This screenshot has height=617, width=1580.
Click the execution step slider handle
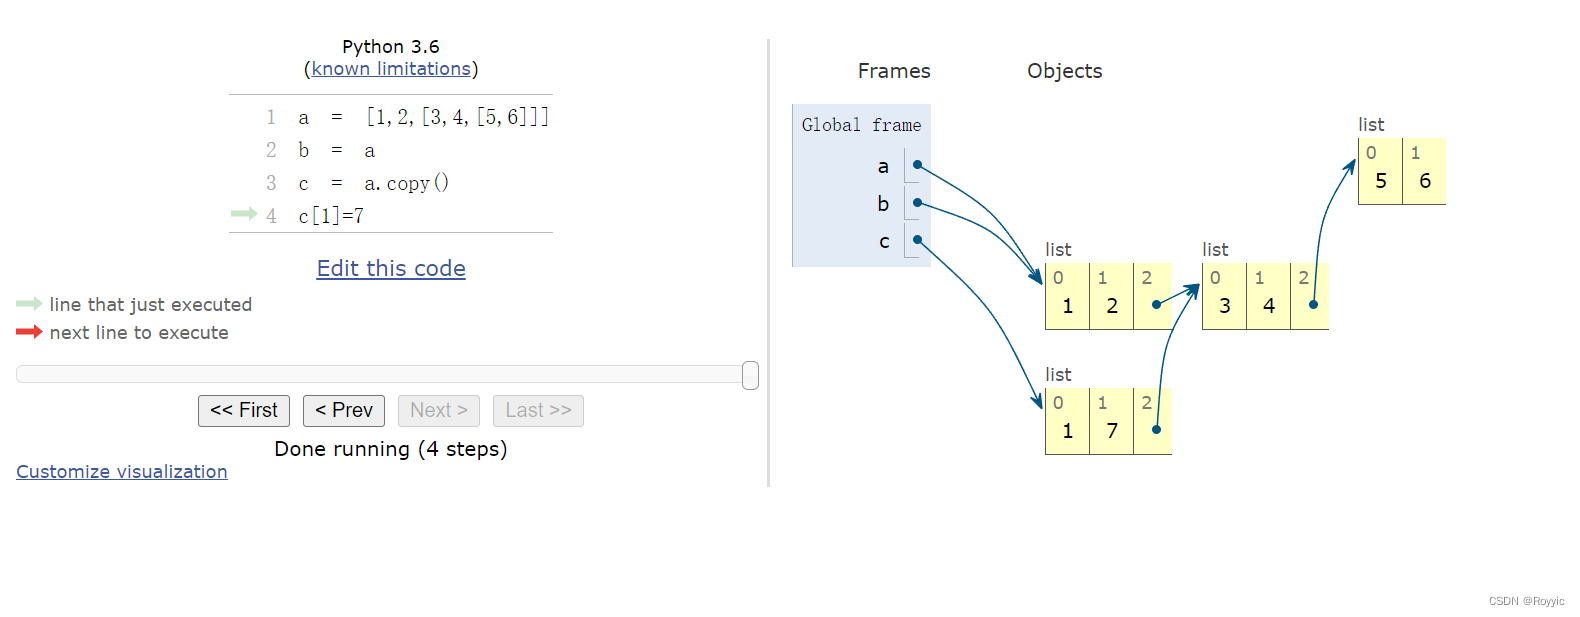[x=751, y=375]
